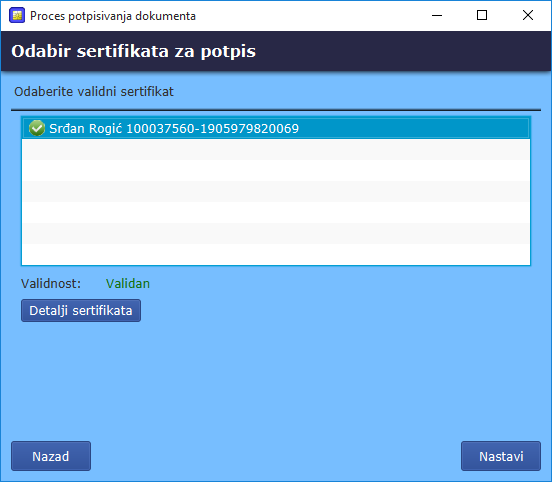Maximize the Proces potpisivanja dokumenta window
Screen dimensions: 552x482
[x=482, y=15]
